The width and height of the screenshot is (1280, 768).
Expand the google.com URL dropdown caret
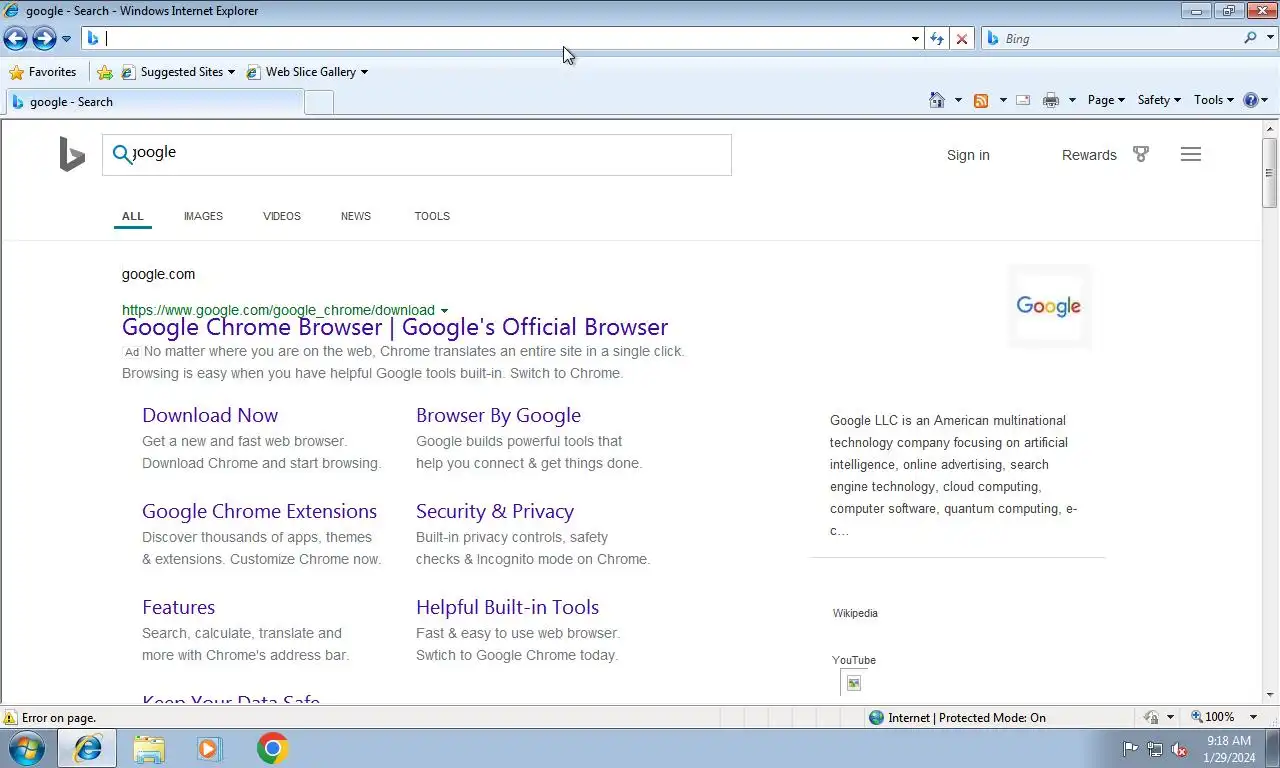444,311
